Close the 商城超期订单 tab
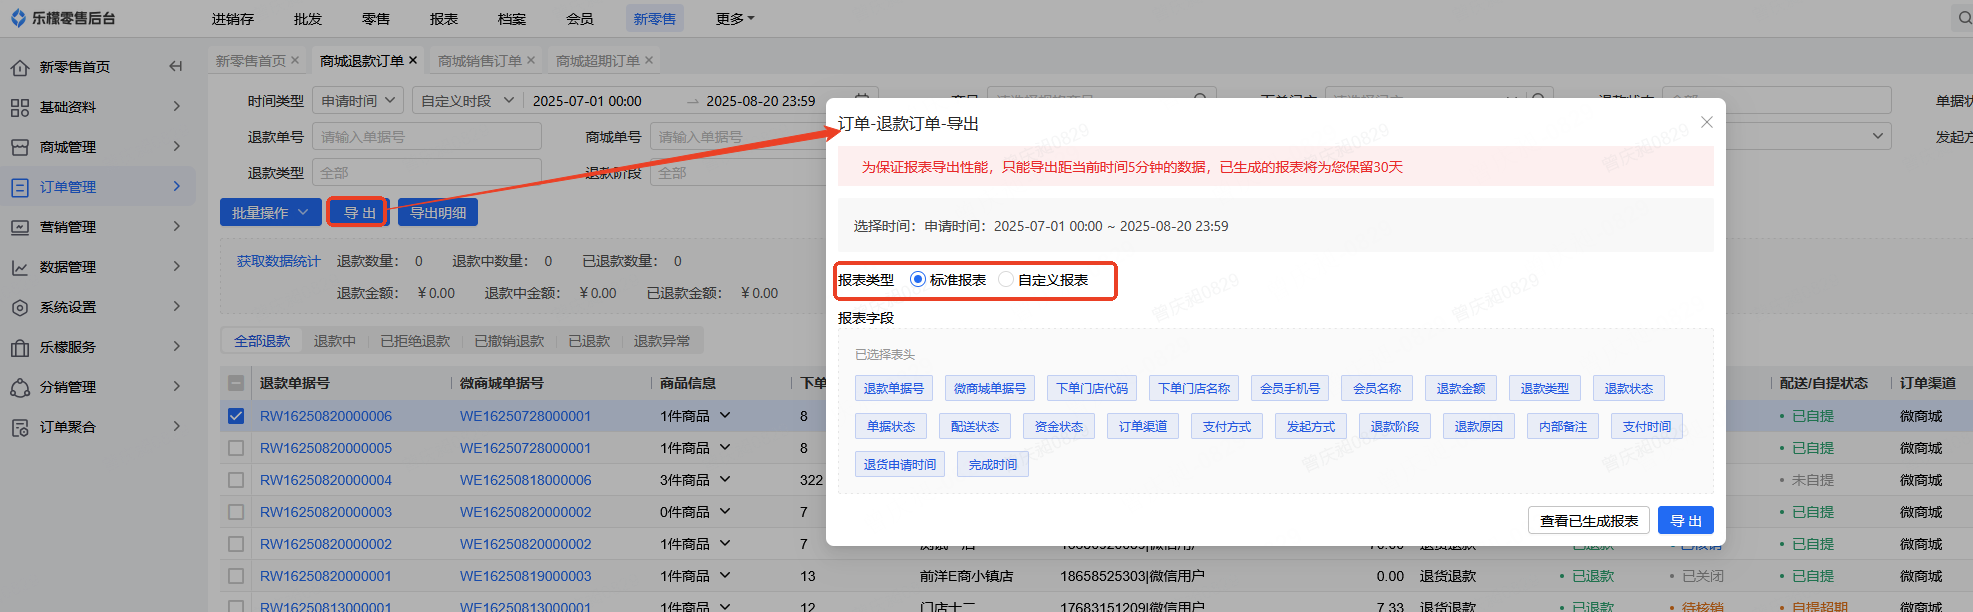1973x612 pixels. point(649,61)
